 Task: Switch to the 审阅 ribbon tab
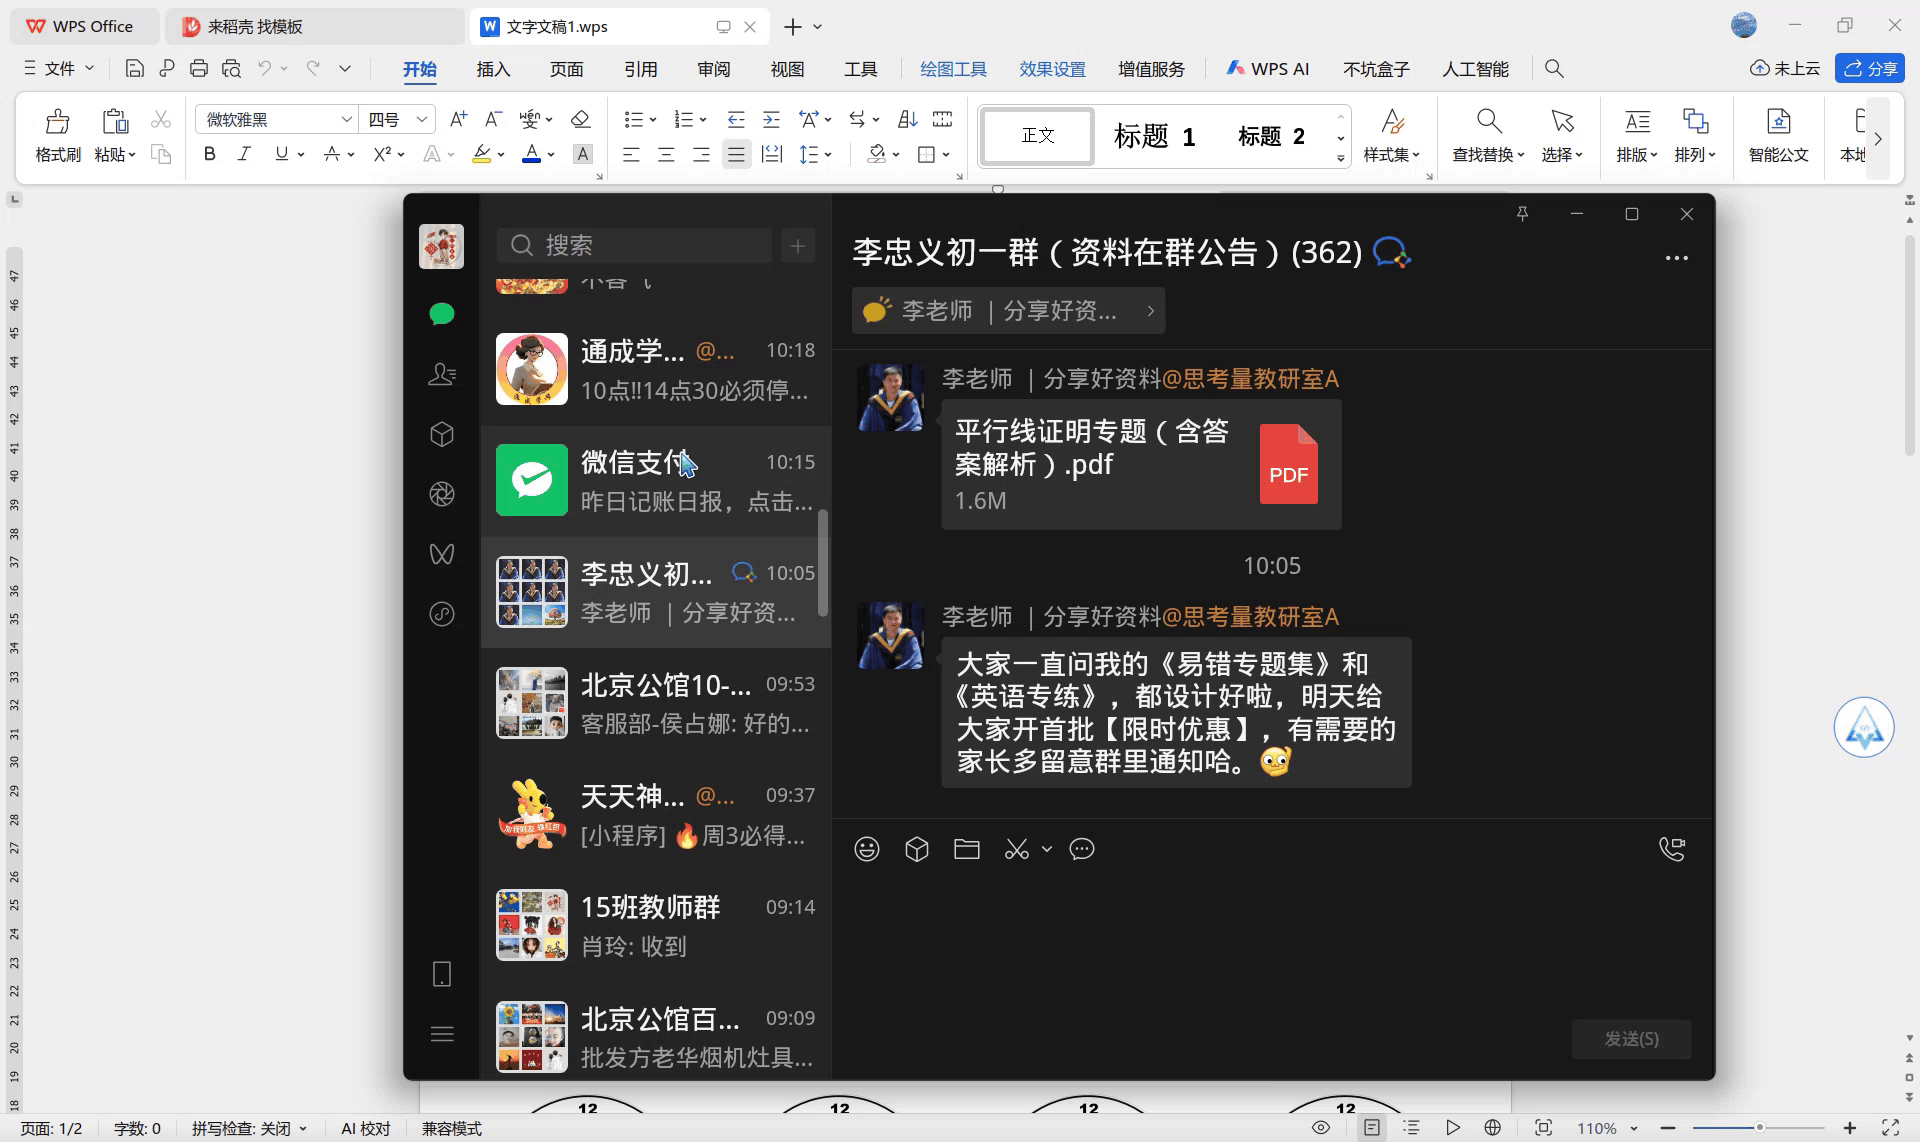714,69
